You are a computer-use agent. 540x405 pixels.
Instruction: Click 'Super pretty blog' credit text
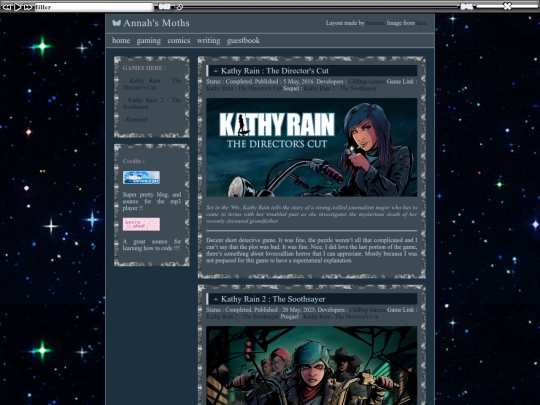pos(152,201)
